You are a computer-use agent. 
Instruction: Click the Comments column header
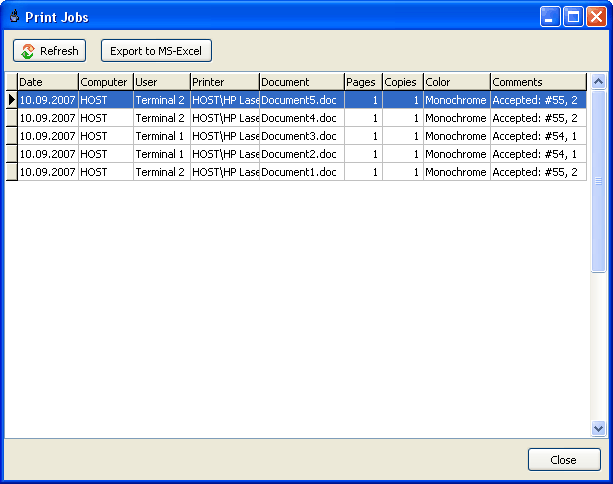pyautogui.click(x=537, y=82)
